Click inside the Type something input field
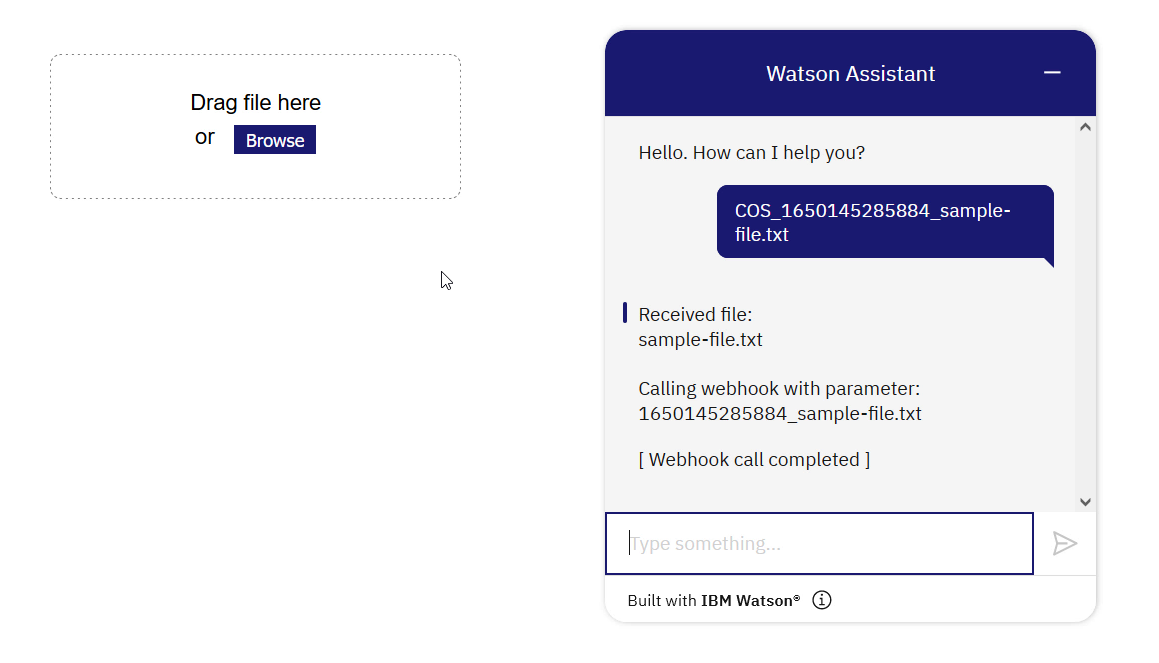The height and width of the screenshot is (663, 1159). coord(818,543)
